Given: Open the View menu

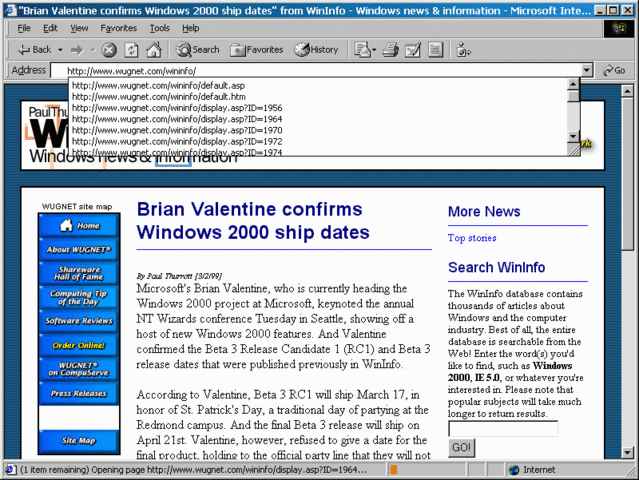Looking at the screenshot, I should click(79, 28).
